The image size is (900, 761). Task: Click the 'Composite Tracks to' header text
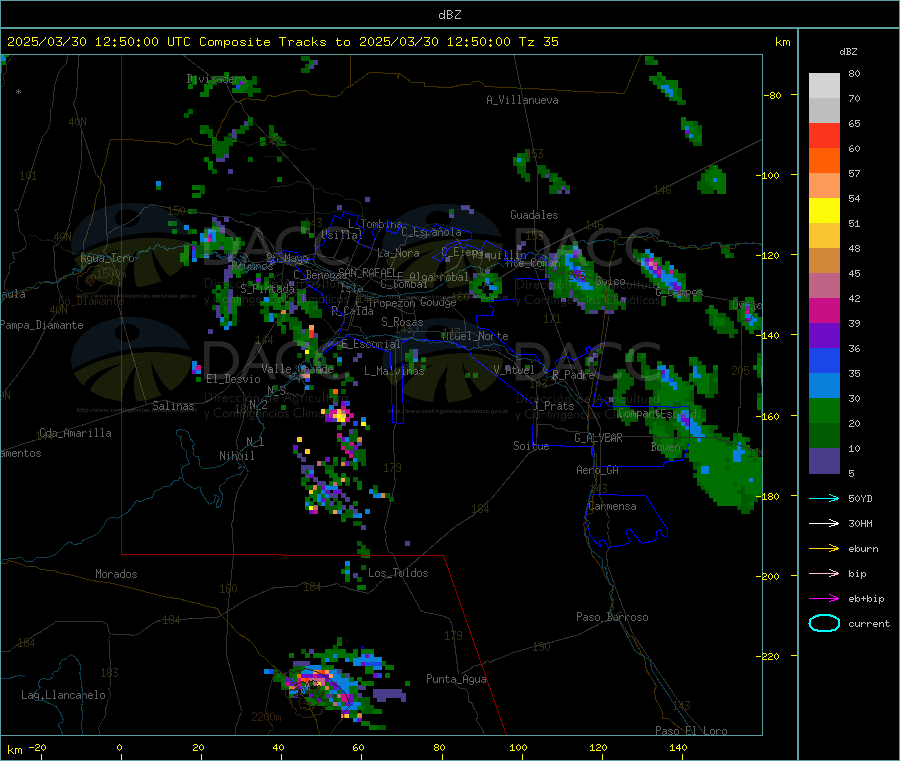click(x=275, y=42)
